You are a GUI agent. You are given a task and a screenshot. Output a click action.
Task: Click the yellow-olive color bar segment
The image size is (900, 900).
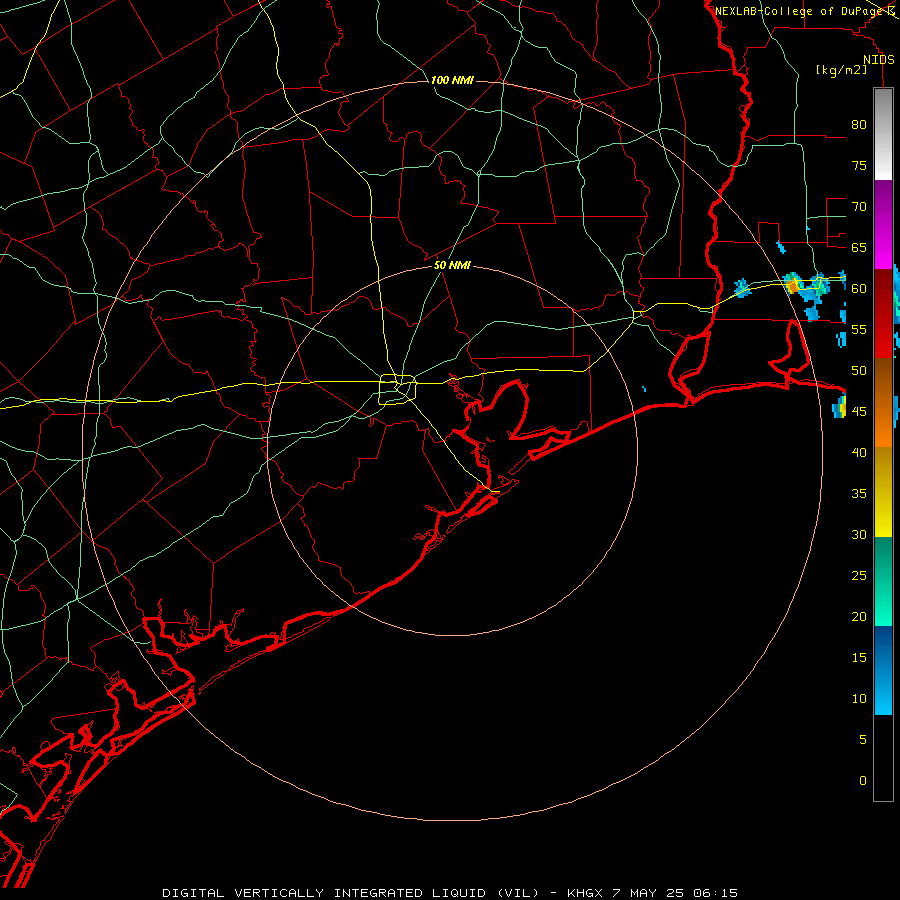(883, 492)
